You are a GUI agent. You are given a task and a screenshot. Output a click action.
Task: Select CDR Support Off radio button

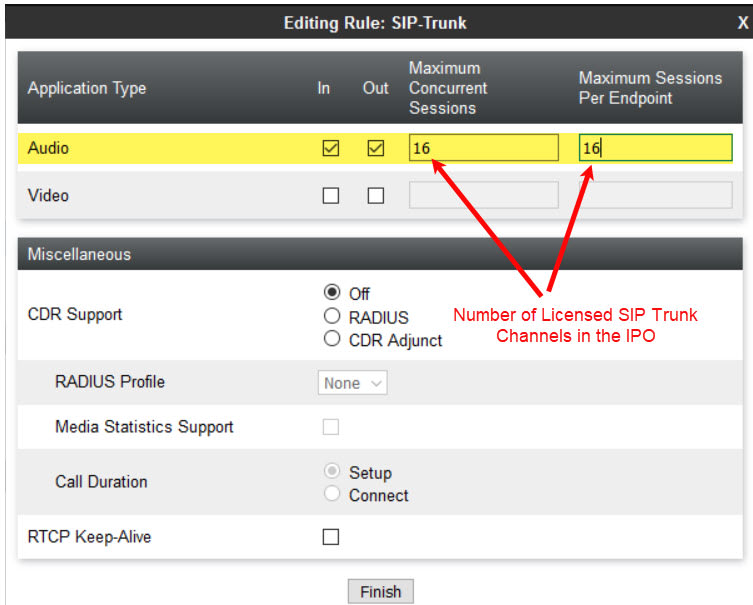(332, 291)
